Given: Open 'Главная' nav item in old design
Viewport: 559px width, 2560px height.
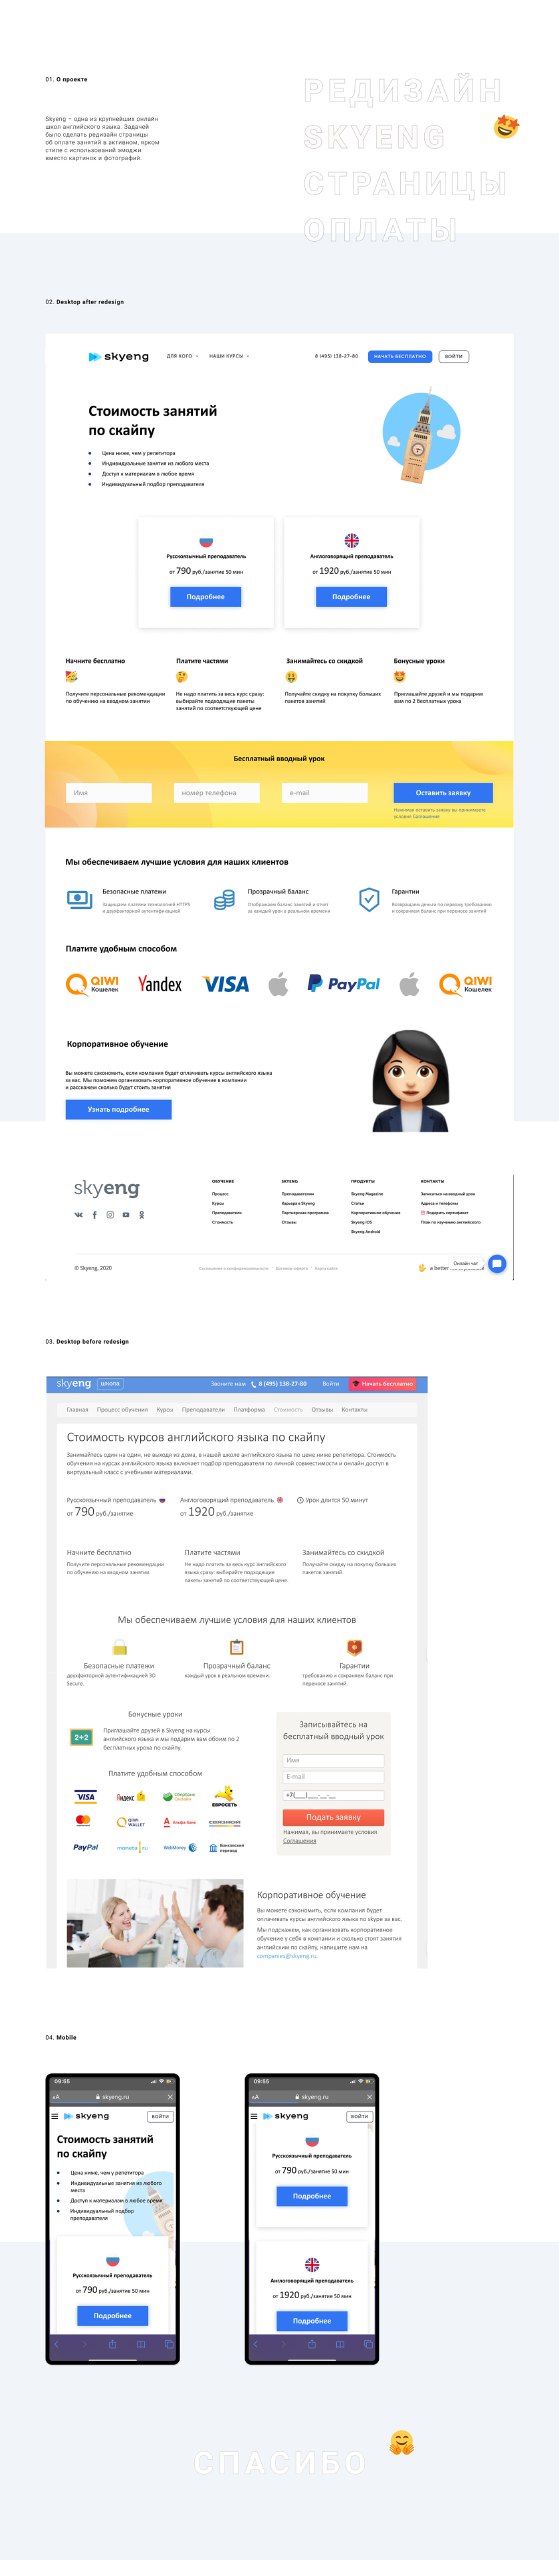Looking at the screenshot, I should click(77, 1410).
